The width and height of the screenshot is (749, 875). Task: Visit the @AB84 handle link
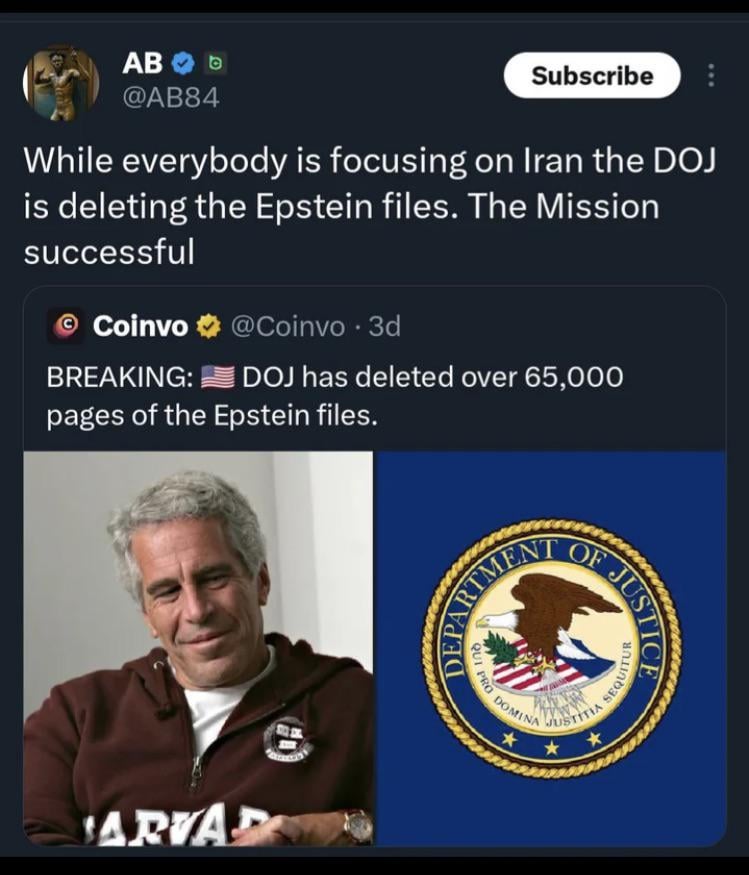pos(170,98)
